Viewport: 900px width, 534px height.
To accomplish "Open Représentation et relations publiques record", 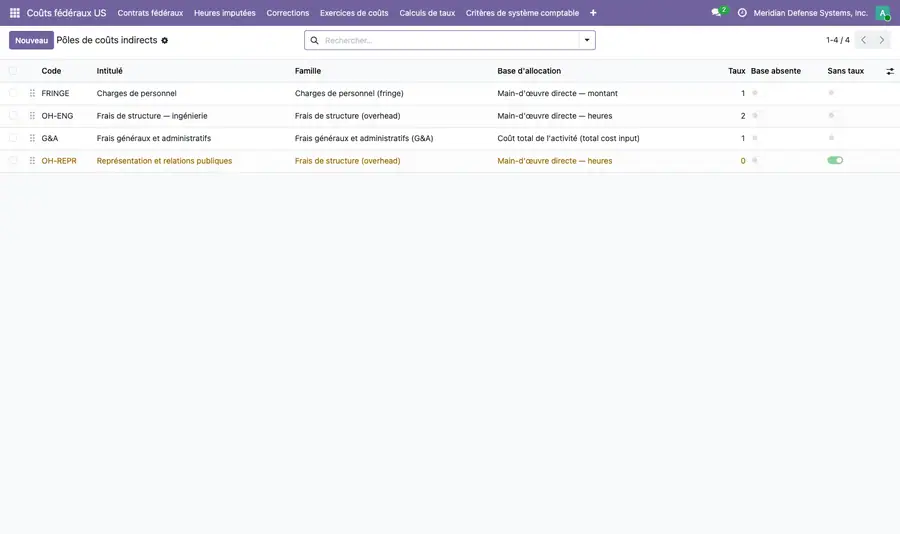I will click(164, 161).
